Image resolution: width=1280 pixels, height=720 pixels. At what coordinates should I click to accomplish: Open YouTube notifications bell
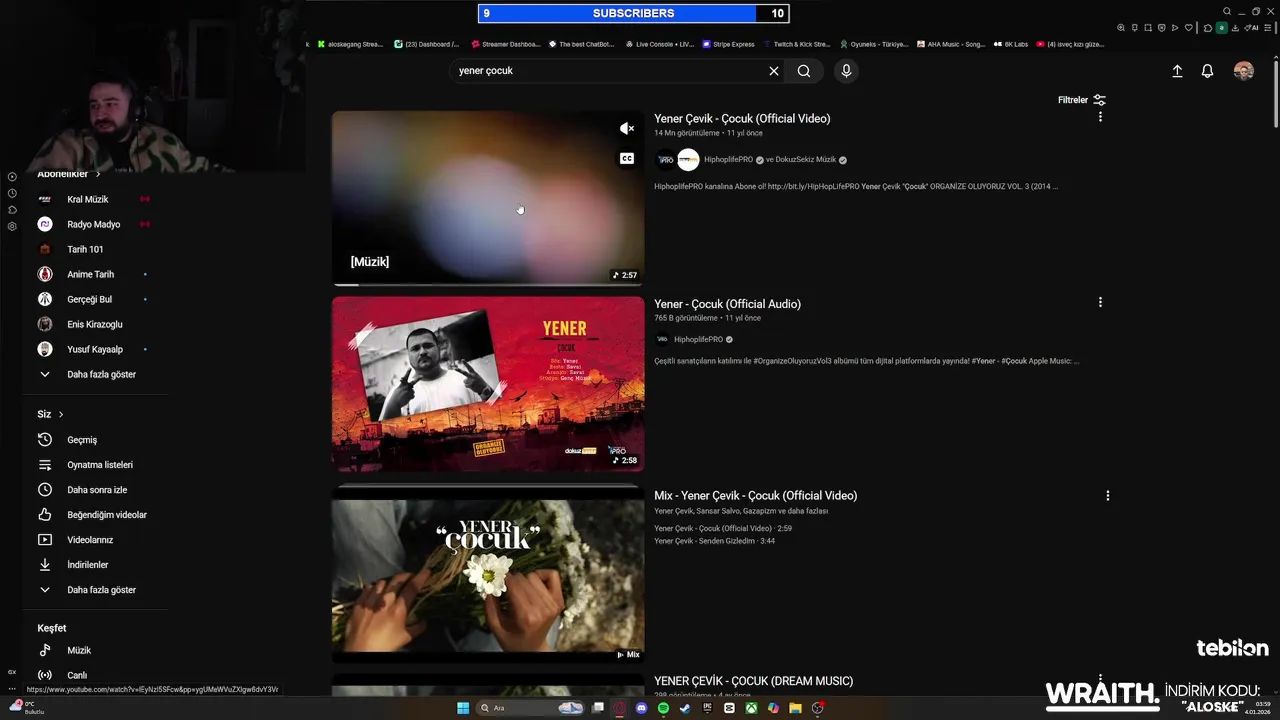(1207, 71)
